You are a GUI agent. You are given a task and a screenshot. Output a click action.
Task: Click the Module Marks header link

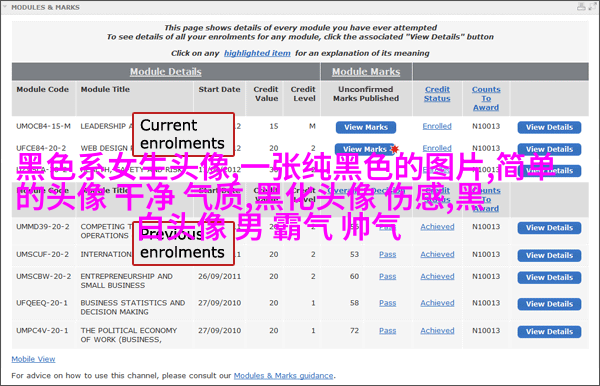coord(366,72)
